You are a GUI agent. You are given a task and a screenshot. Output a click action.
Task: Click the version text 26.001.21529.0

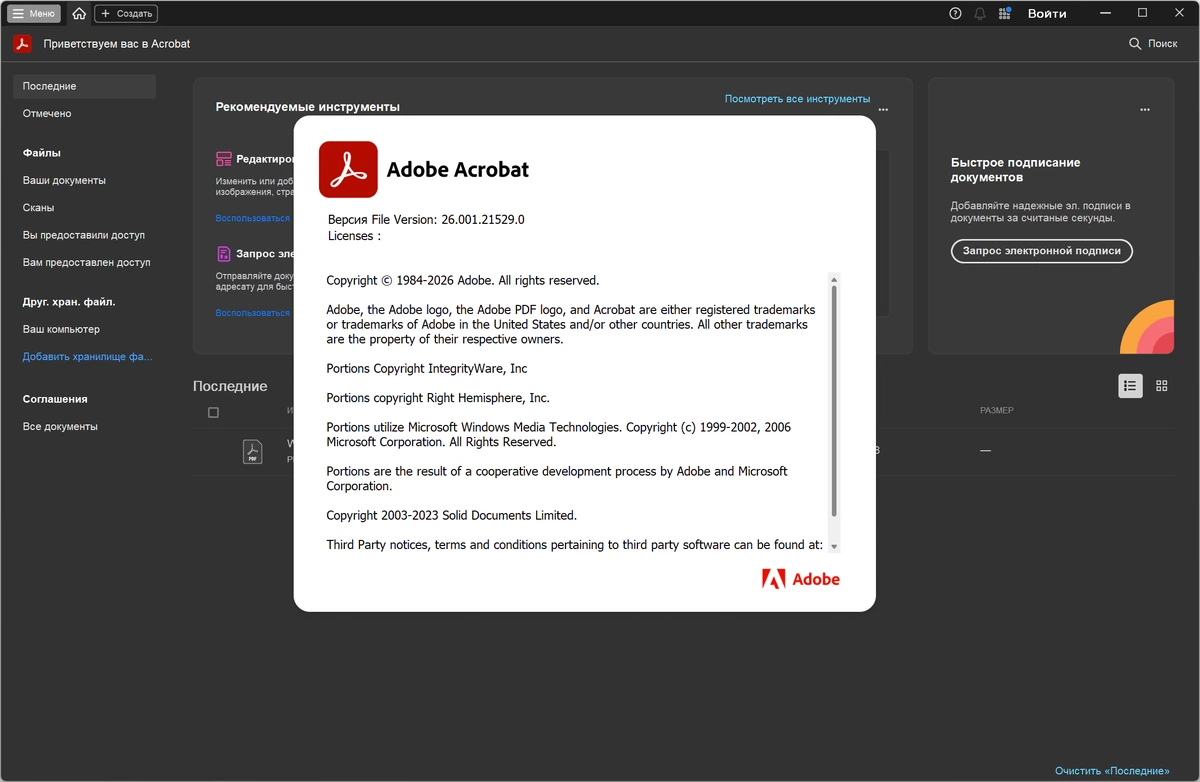point(483,220)
